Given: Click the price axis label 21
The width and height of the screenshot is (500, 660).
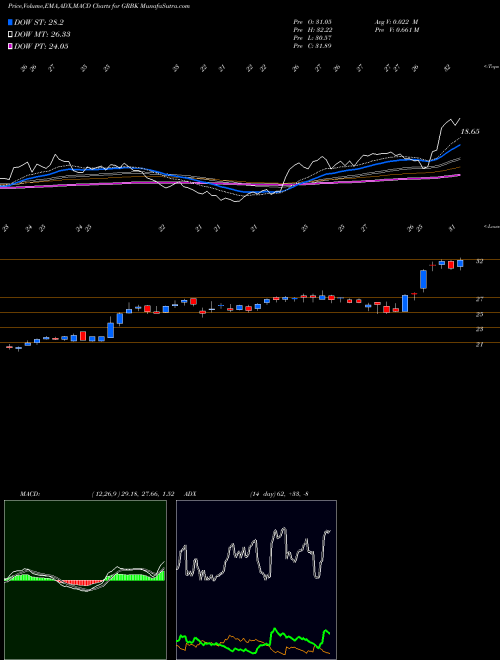Looking at the screenshot, I should pos(479,344).
